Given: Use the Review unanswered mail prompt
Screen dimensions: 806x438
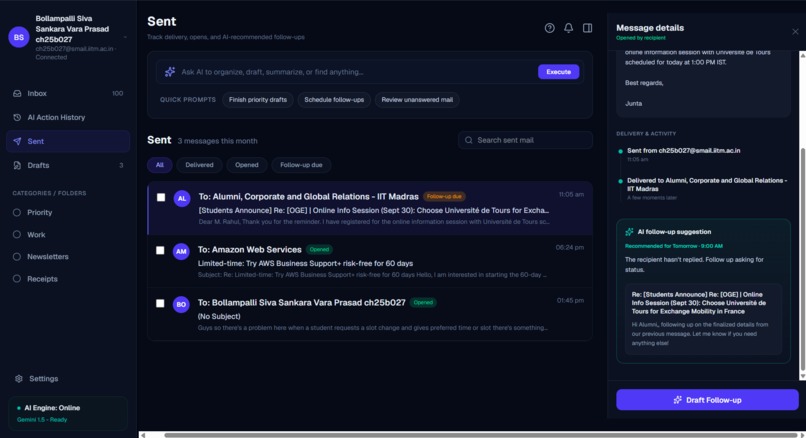Looking at the screenshot, I should [x=417, y=100].
